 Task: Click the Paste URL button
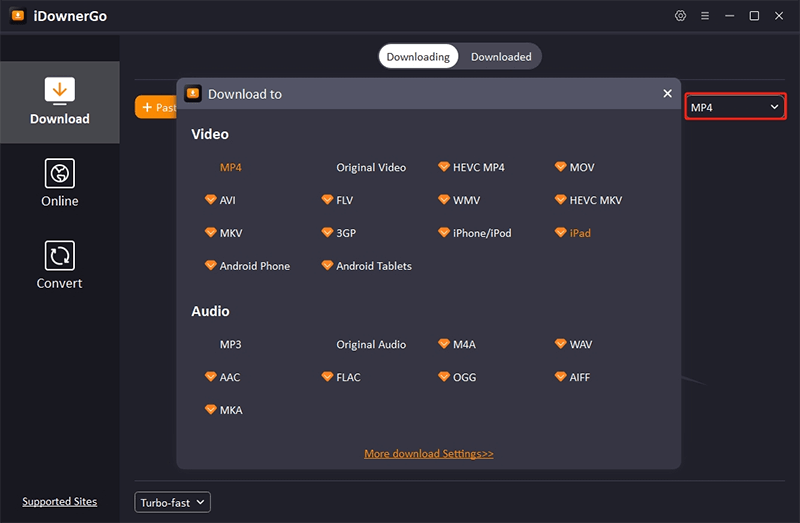click(156, 107)
